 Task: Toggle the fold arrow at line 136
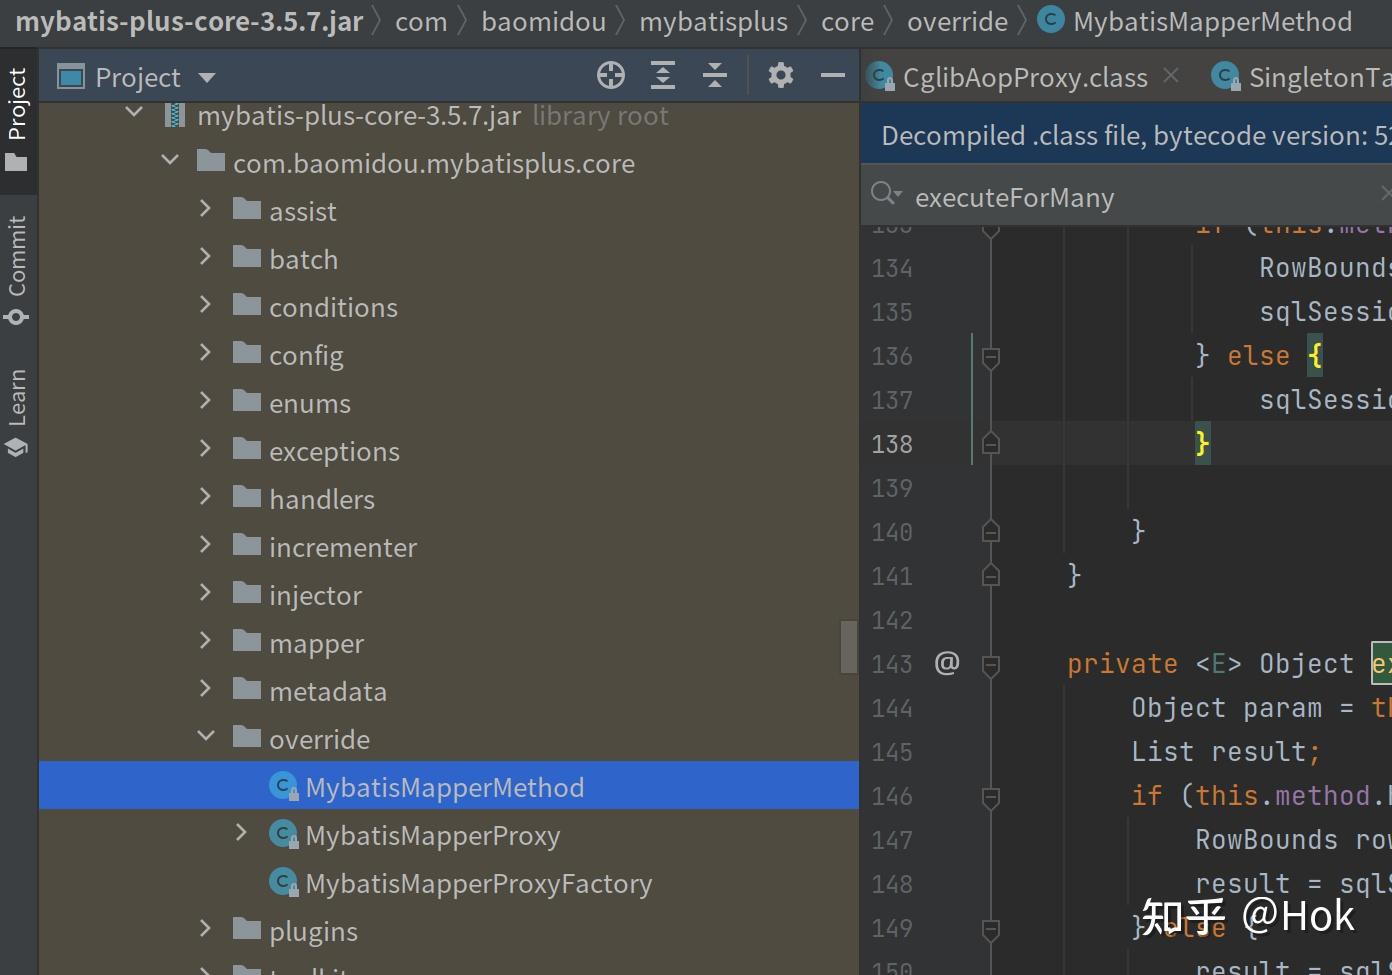990,355
